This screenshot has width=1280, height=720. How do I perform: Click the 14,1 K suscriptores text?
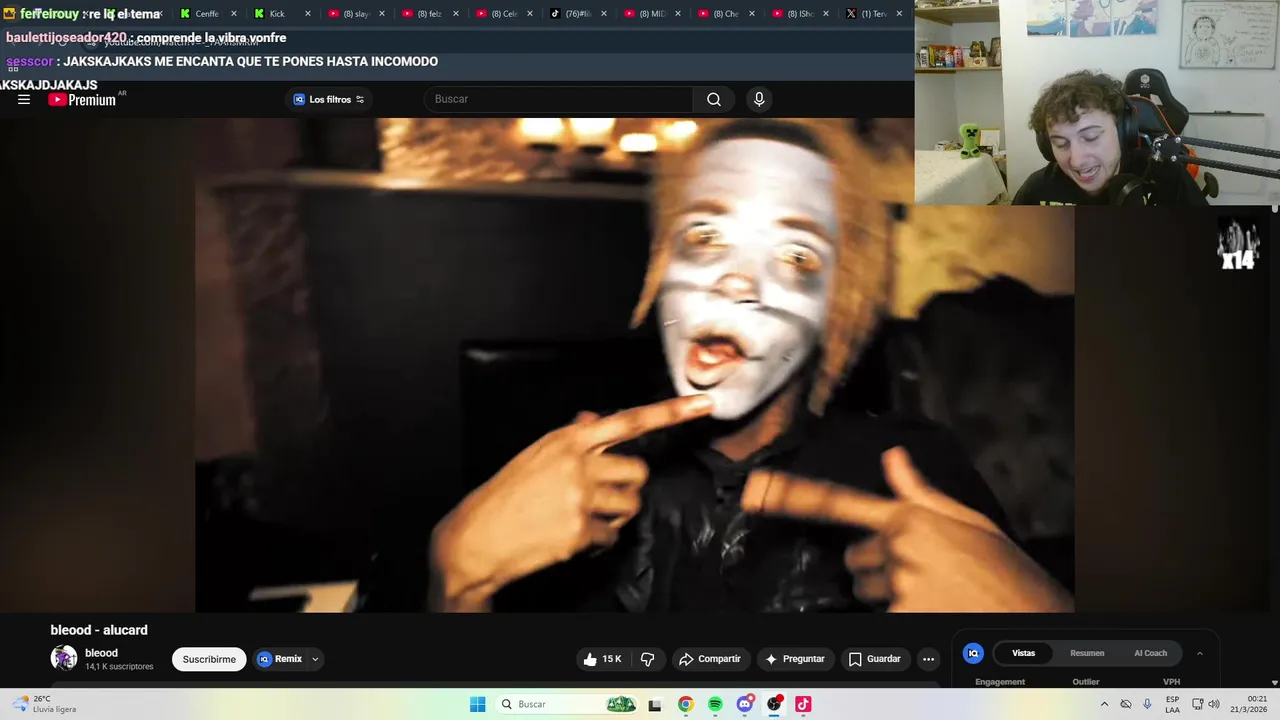click(x=119, y=667)
